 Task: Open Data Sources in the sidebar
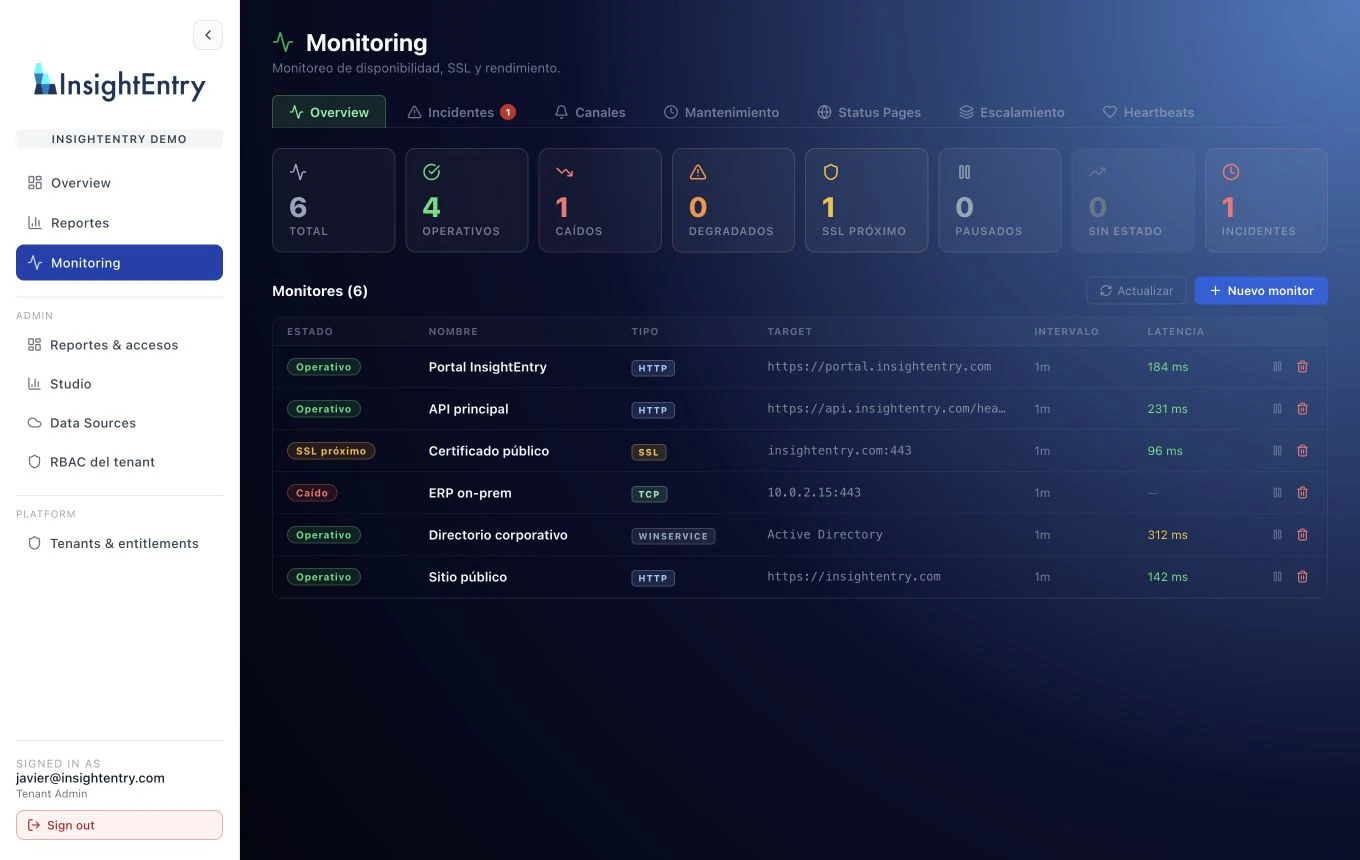pyautogui.click(x=119, y=423)
